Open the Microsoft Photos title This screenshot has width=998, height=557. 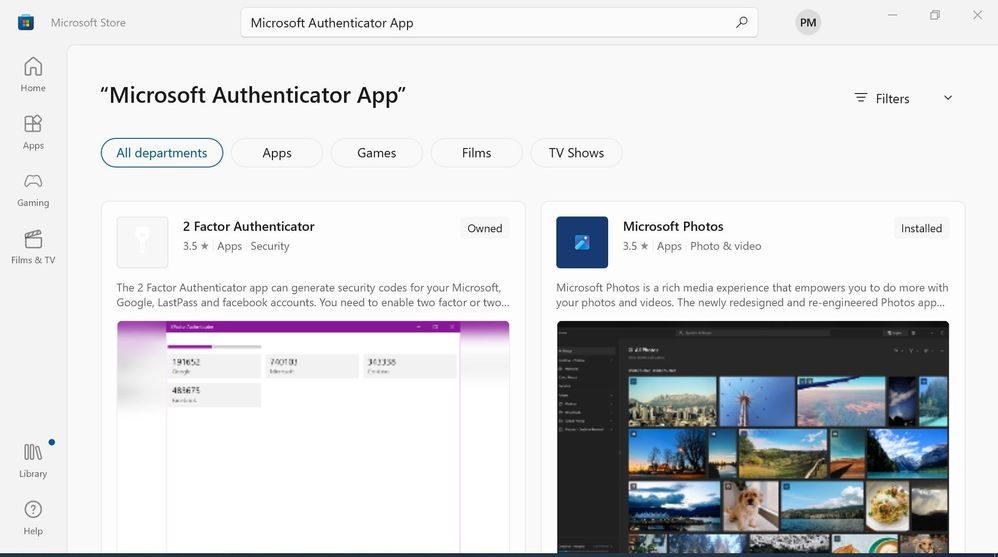tap(673, 226)
